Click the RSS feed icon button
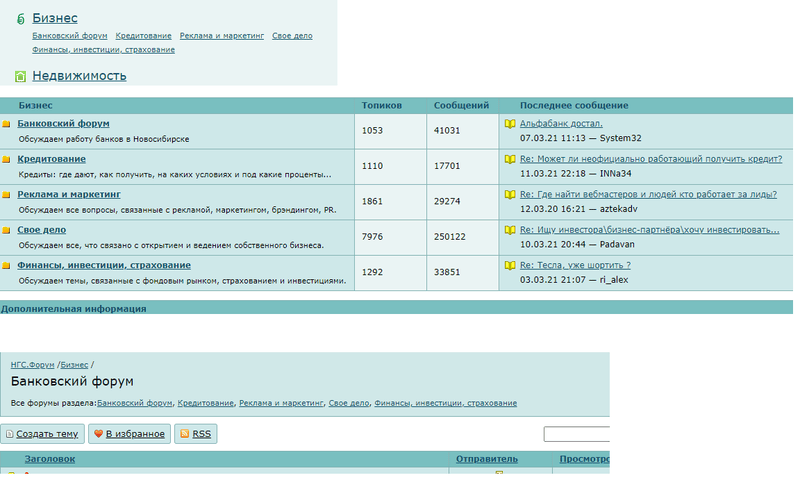800x478 pixels. click(x=195, y=434)
